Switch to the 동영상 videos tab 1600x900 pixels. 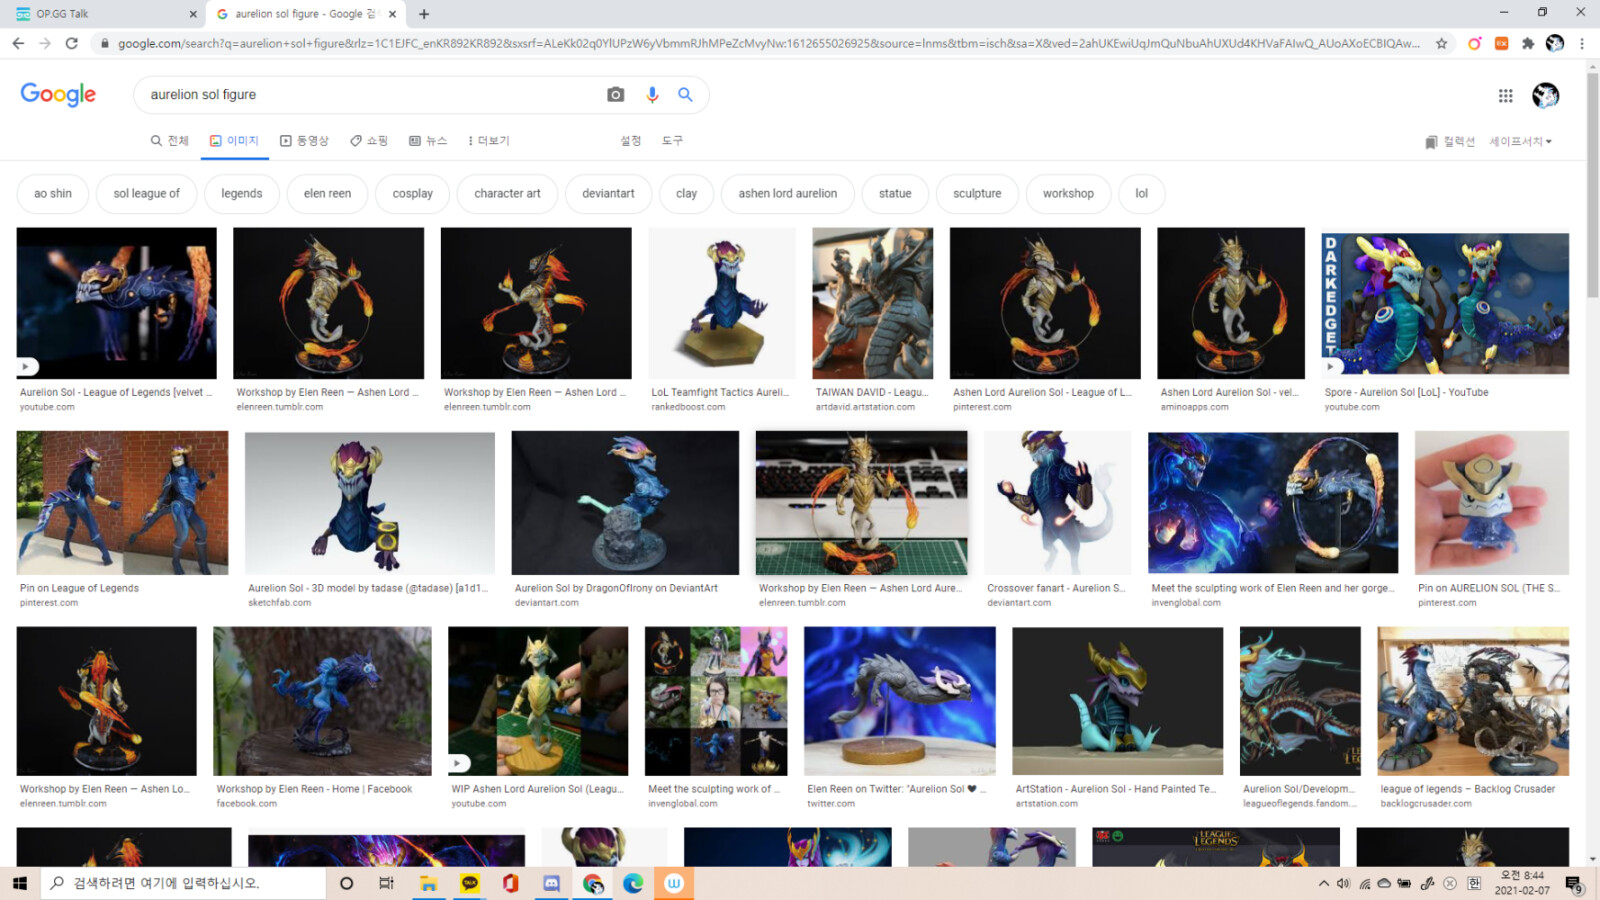[305, 141]
